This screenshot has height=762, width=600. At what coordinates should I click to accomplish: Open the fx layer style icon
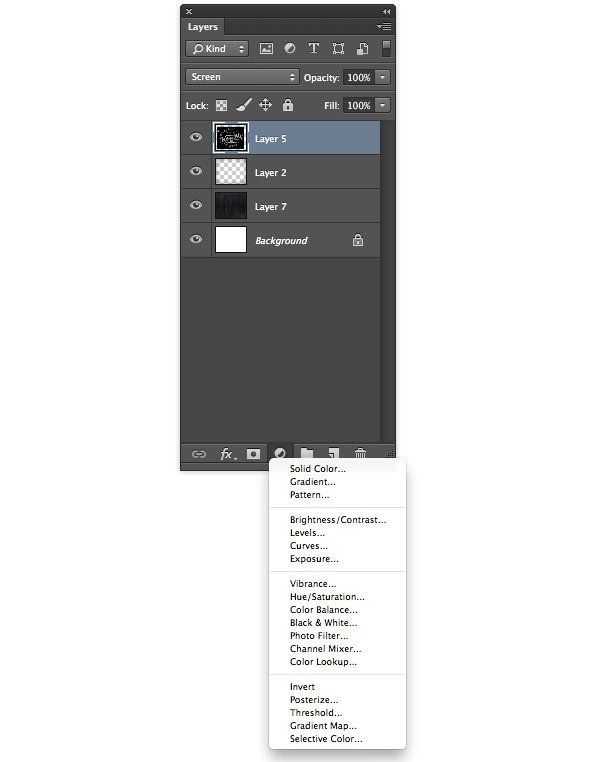tap(228, 454)
